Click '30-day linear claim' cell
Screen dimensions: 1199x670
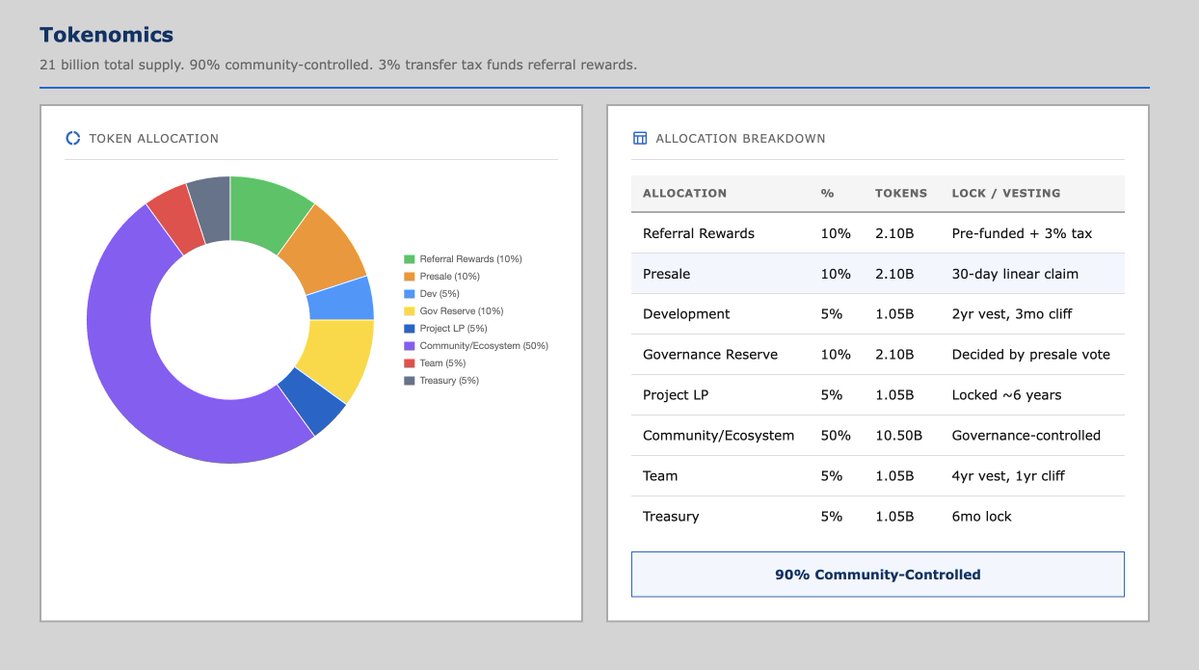1015,274
